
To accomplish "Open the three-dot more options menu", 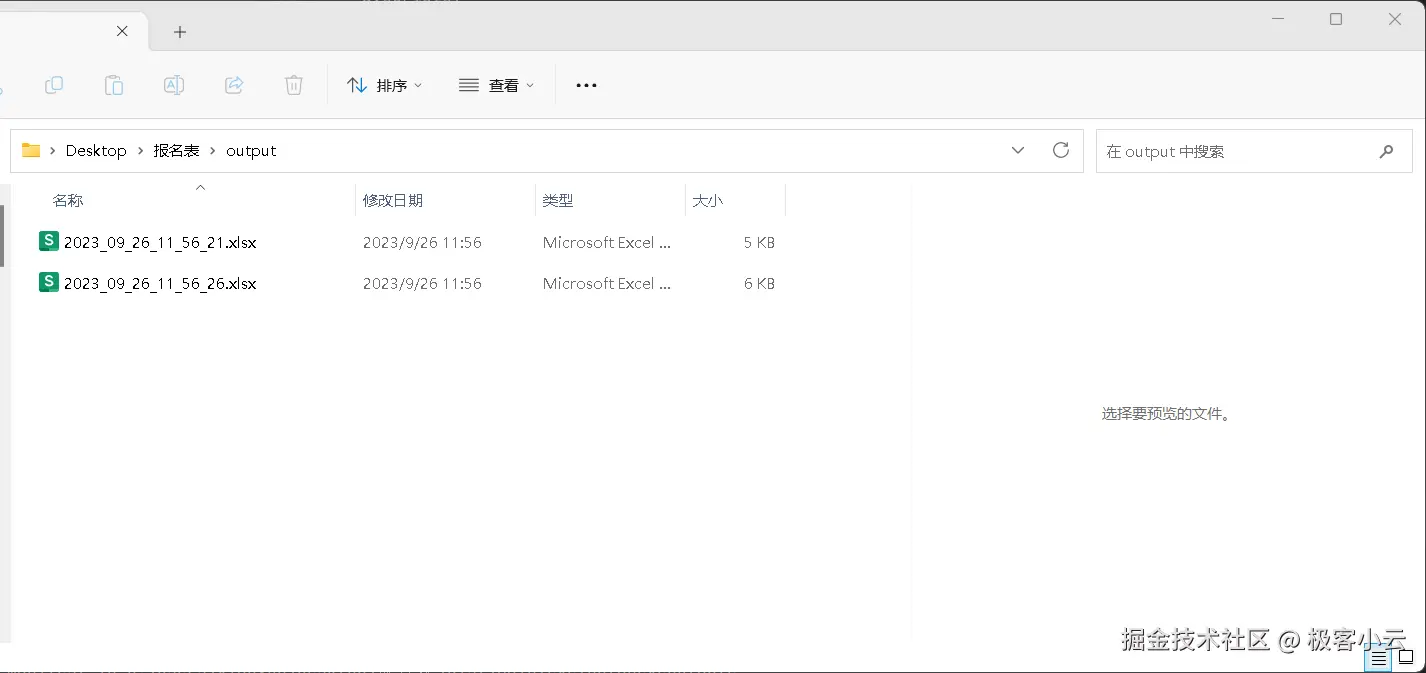I will (587, 85).
